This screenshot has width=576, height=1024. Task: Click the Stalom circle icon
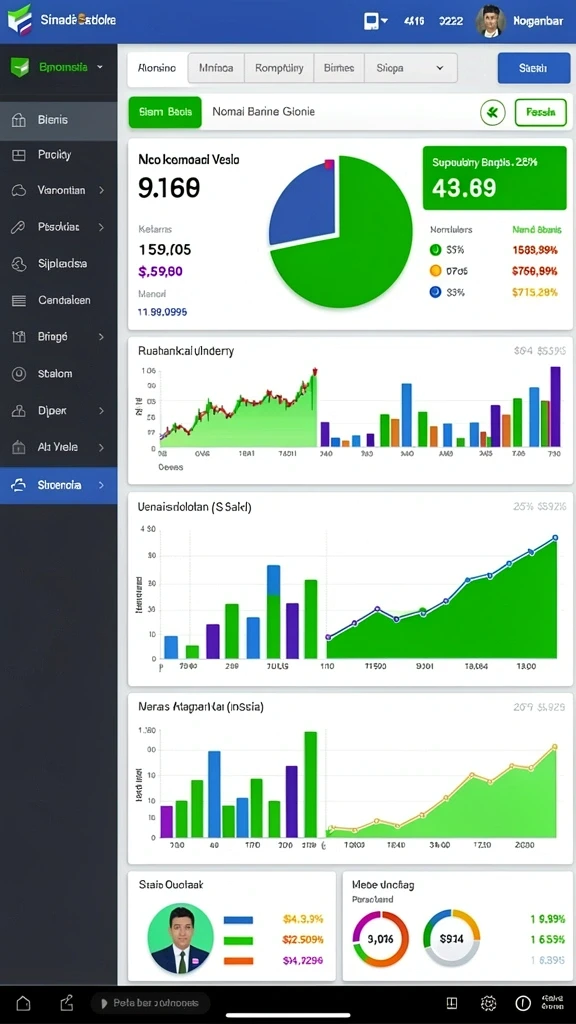(19, 374)
